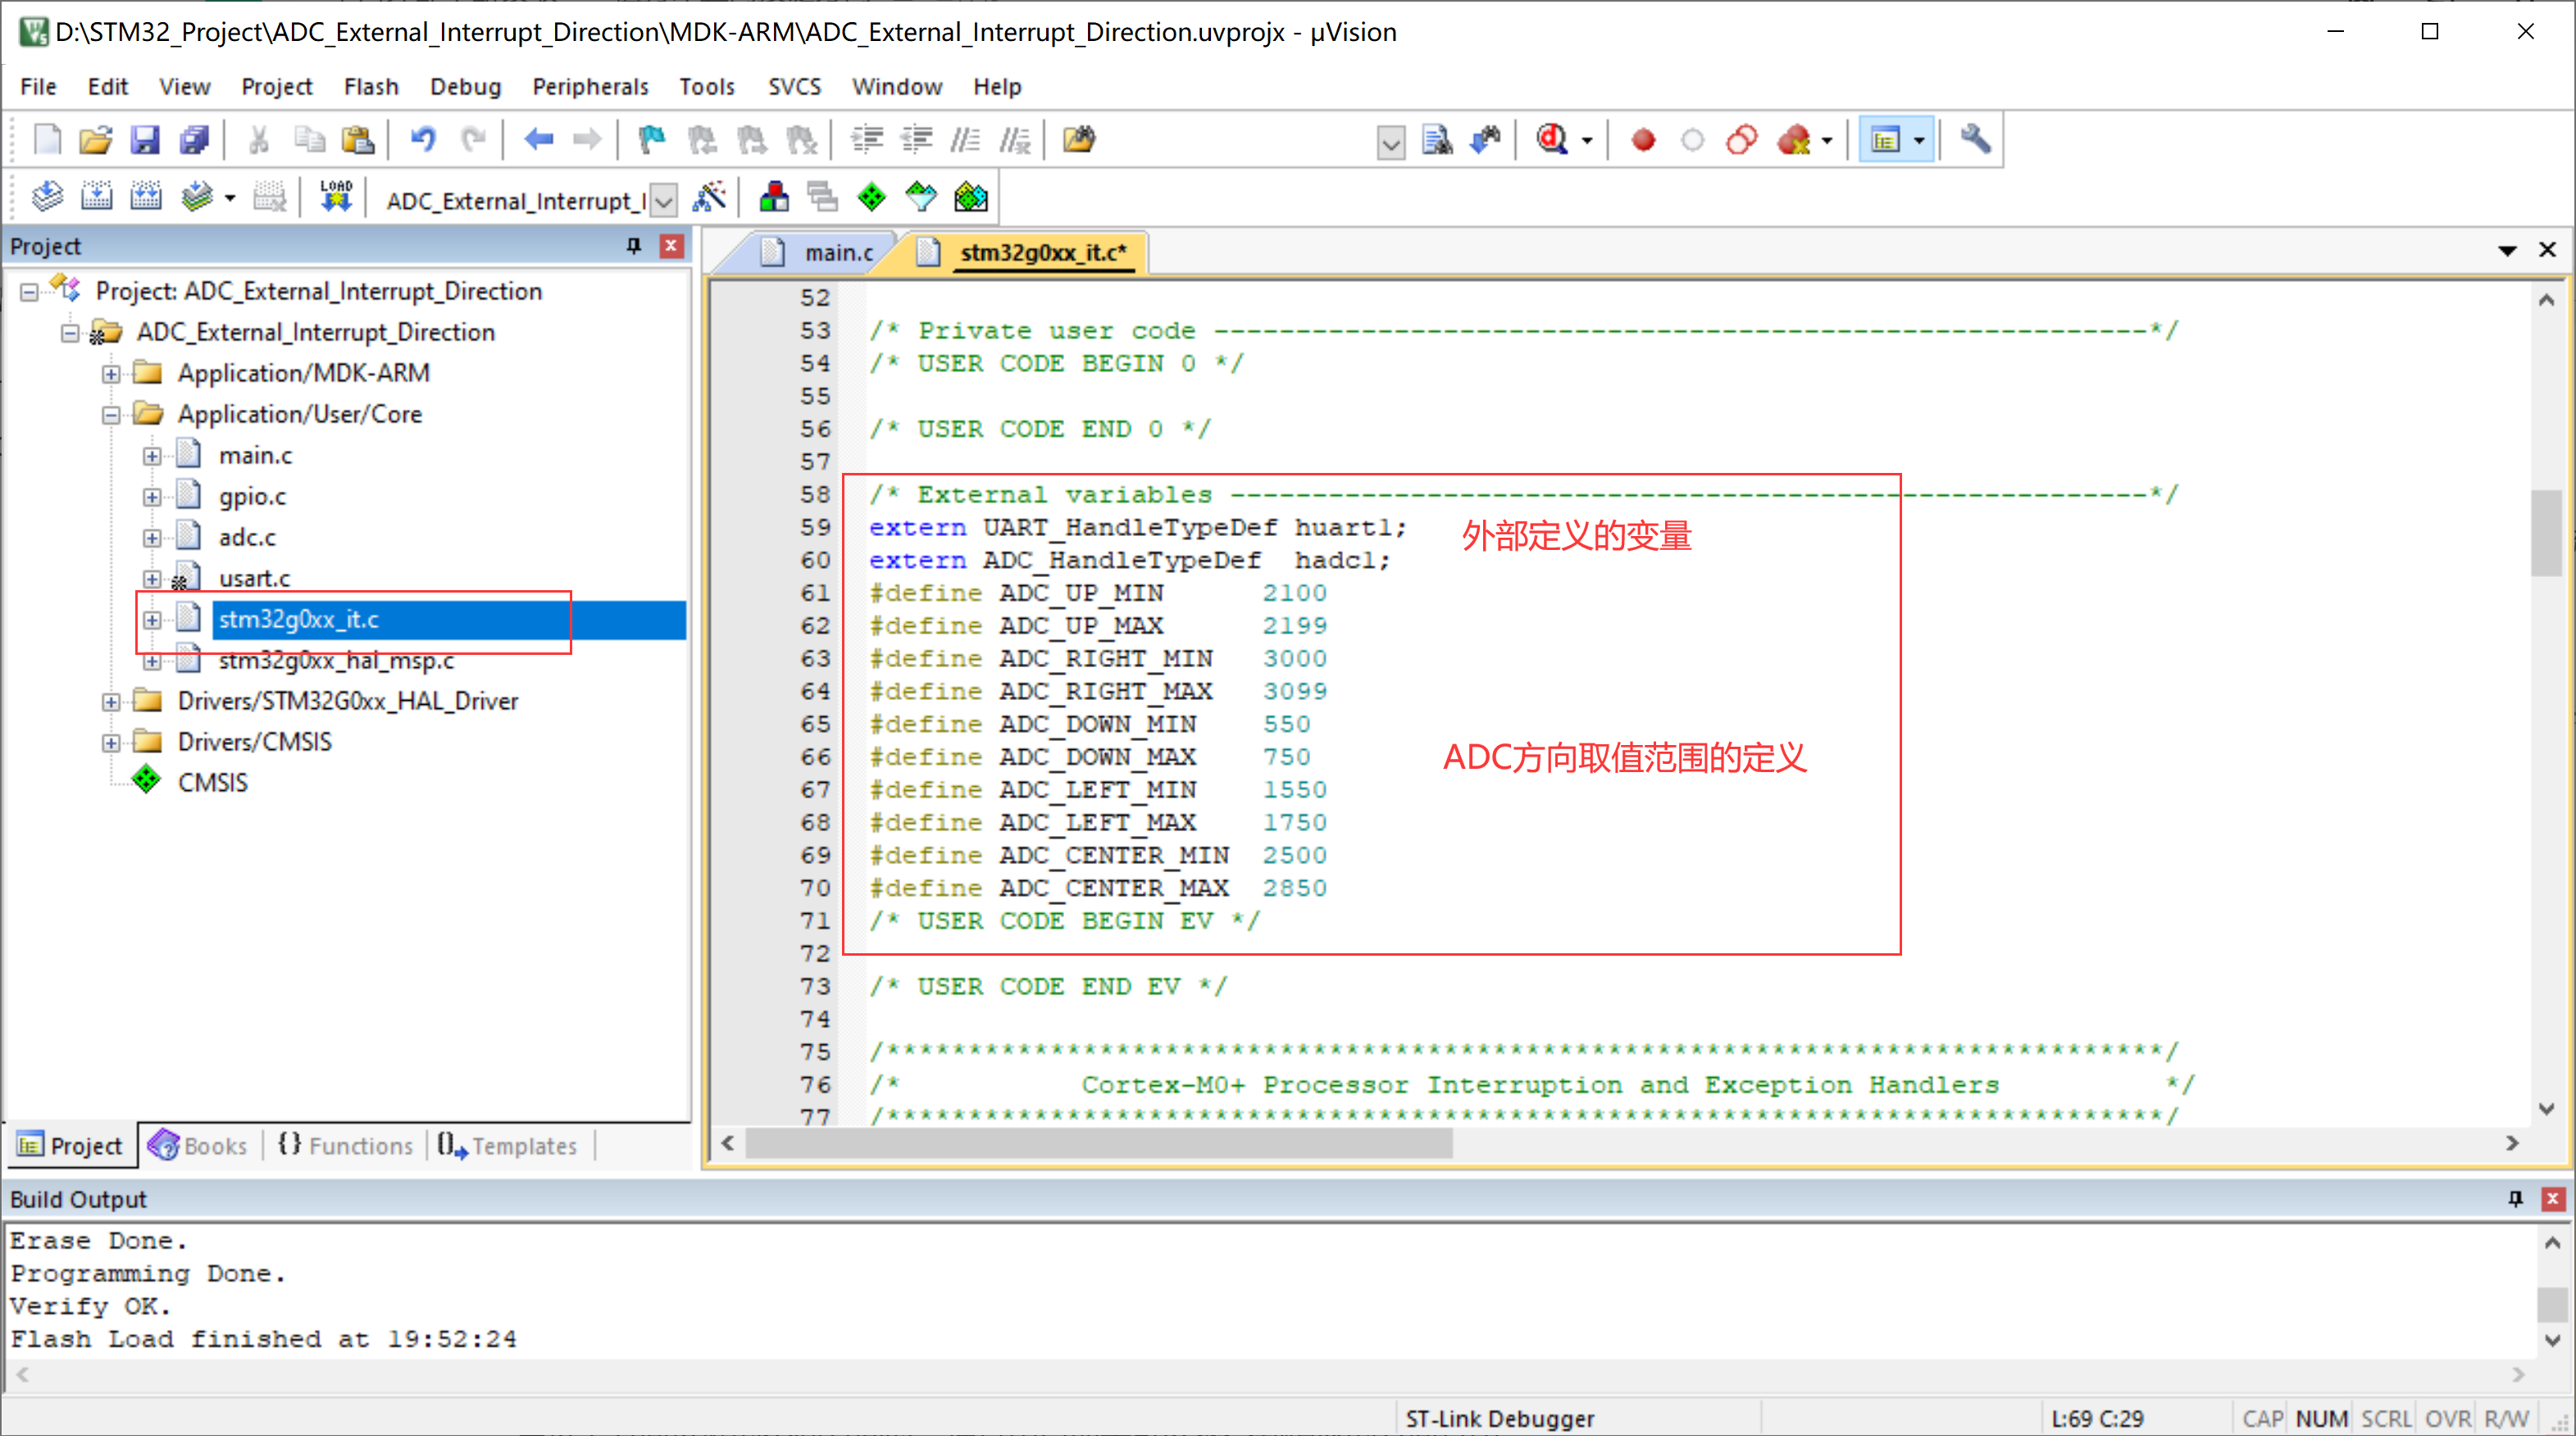The height and width of the screenshot is (1436, 2576).
Task: Select adc.c in the project tree
Action: pyautogui.click(x=247, y=537)
